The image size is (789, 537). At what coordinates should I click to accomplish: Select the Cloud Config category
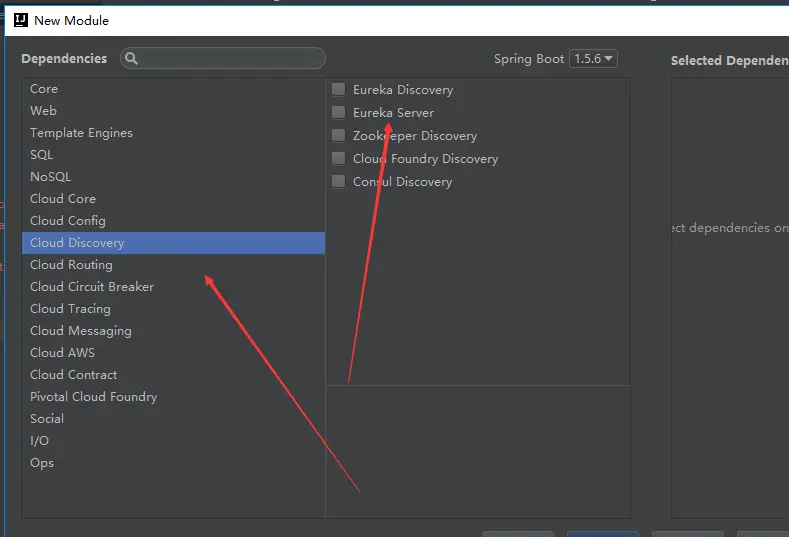173,220
